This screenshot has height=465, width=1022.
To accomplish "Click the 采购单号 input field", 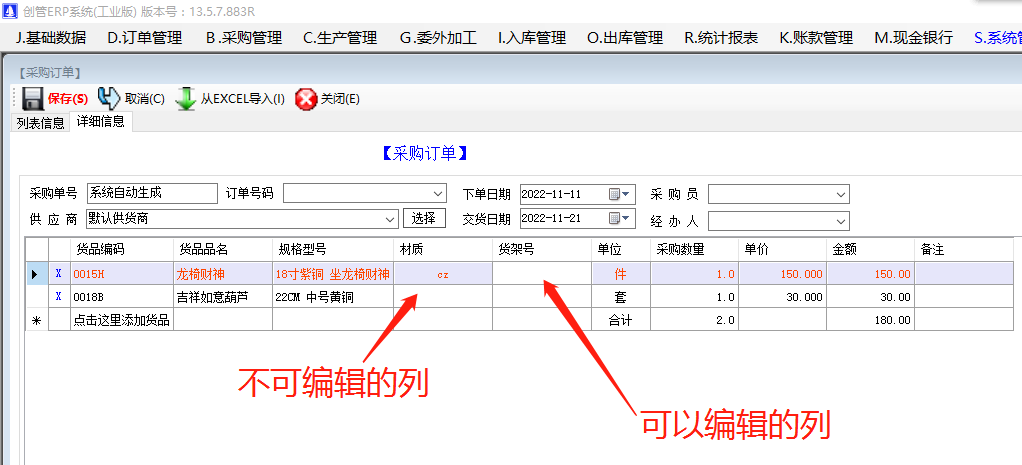I will click(x=152, y=193).
